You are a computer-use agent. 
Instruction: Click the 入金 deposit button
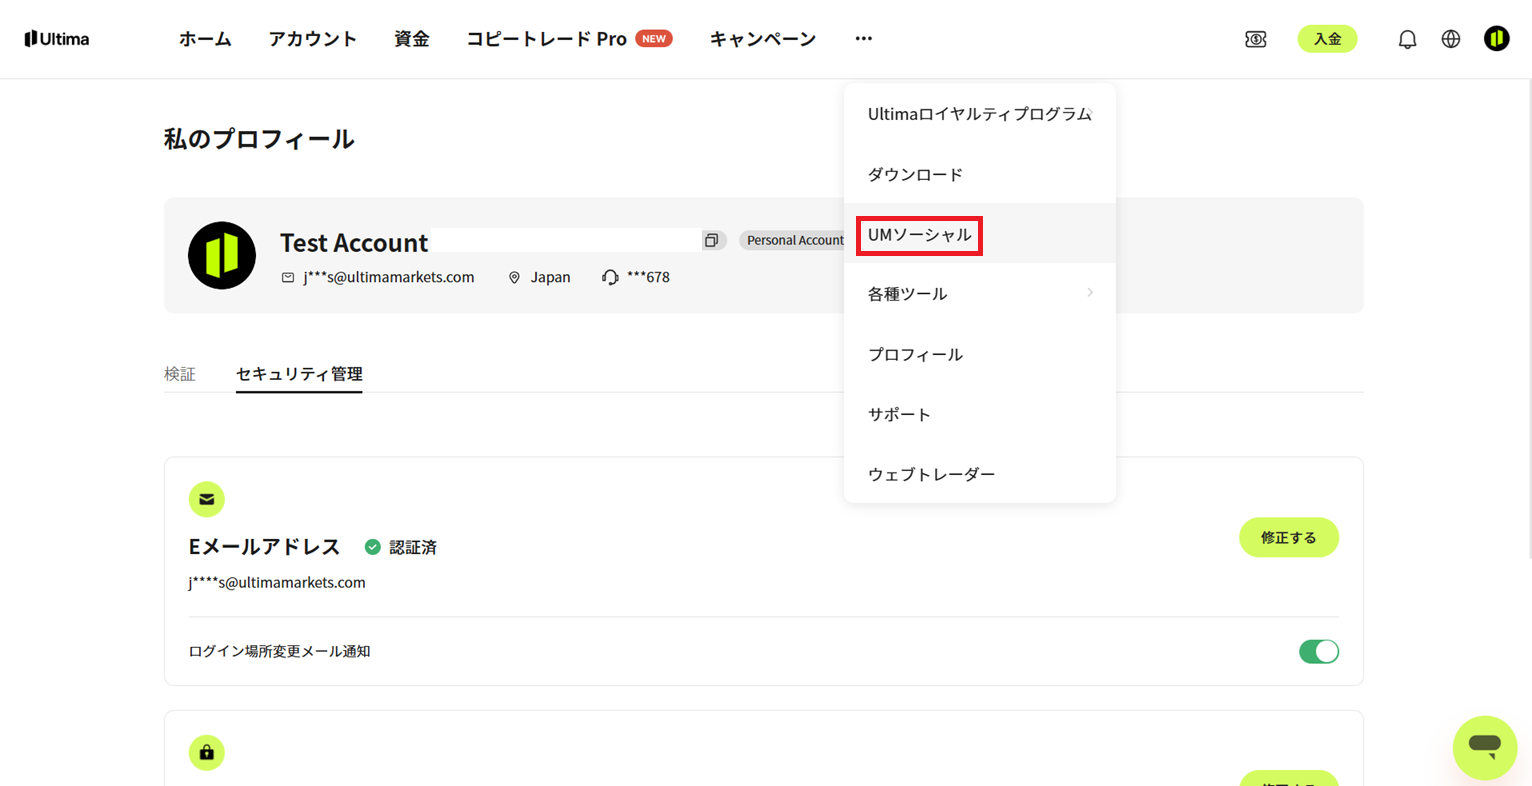pos(1327,39)
